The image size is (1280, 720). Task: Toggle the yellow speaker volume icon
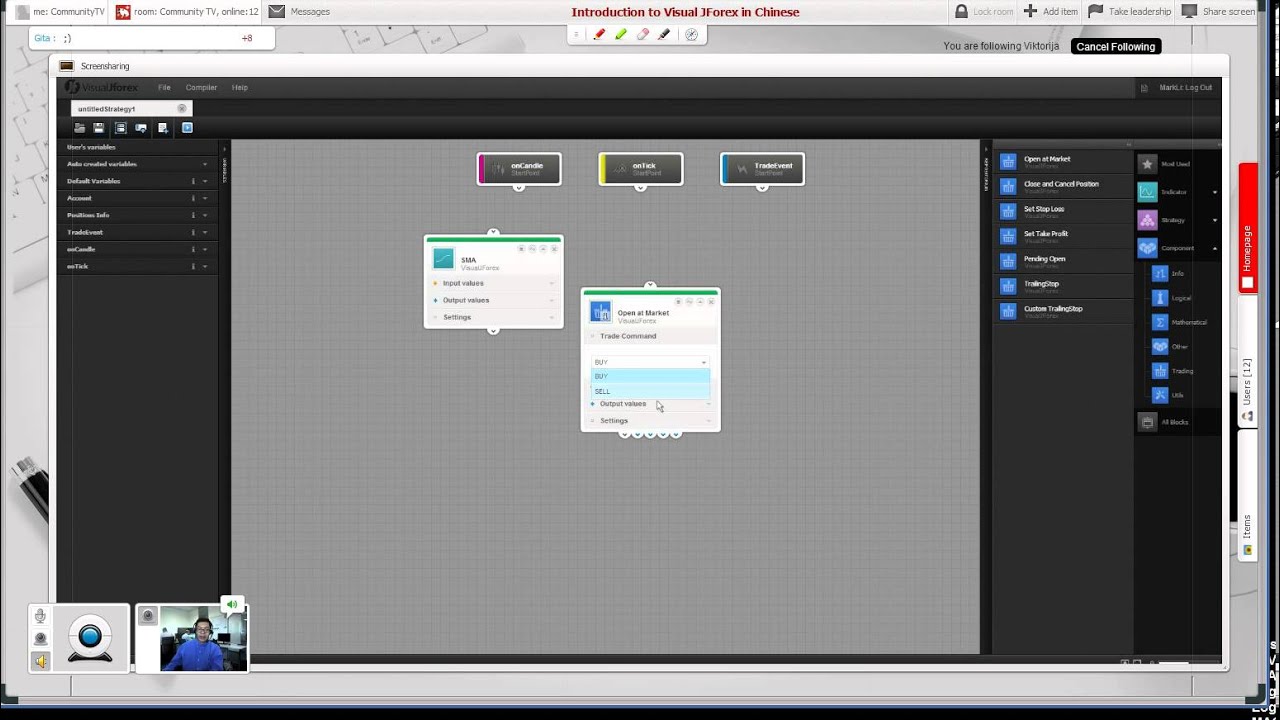point(41,661)
